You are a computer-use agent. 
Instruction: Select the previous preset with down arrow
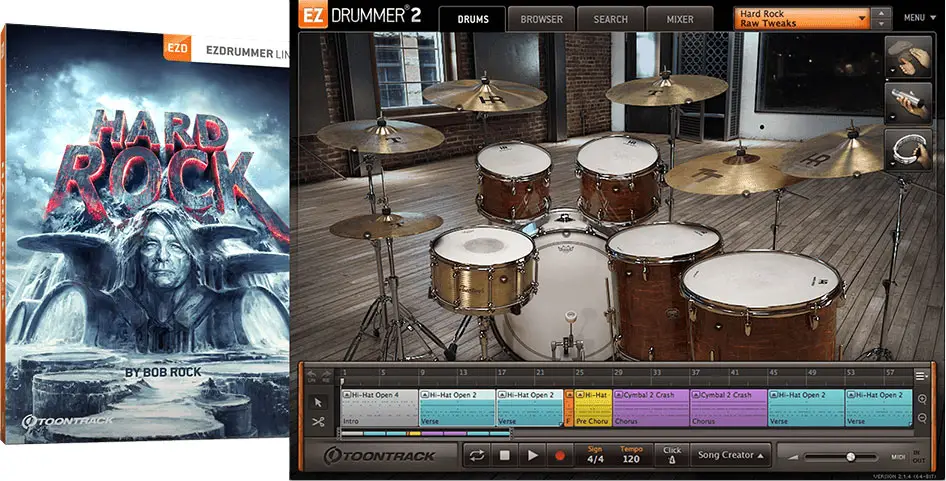pos(881,24)
